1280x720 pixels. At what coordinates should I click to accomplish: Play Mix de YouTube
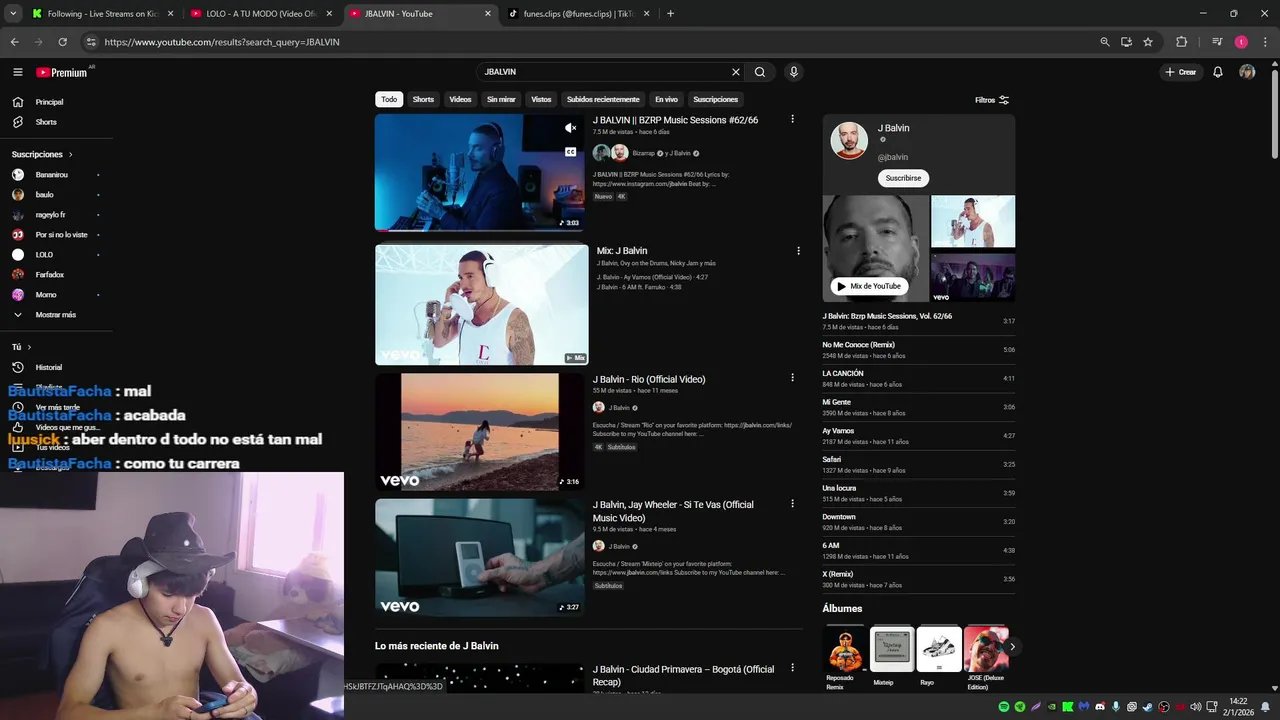(x=869, y=286)
